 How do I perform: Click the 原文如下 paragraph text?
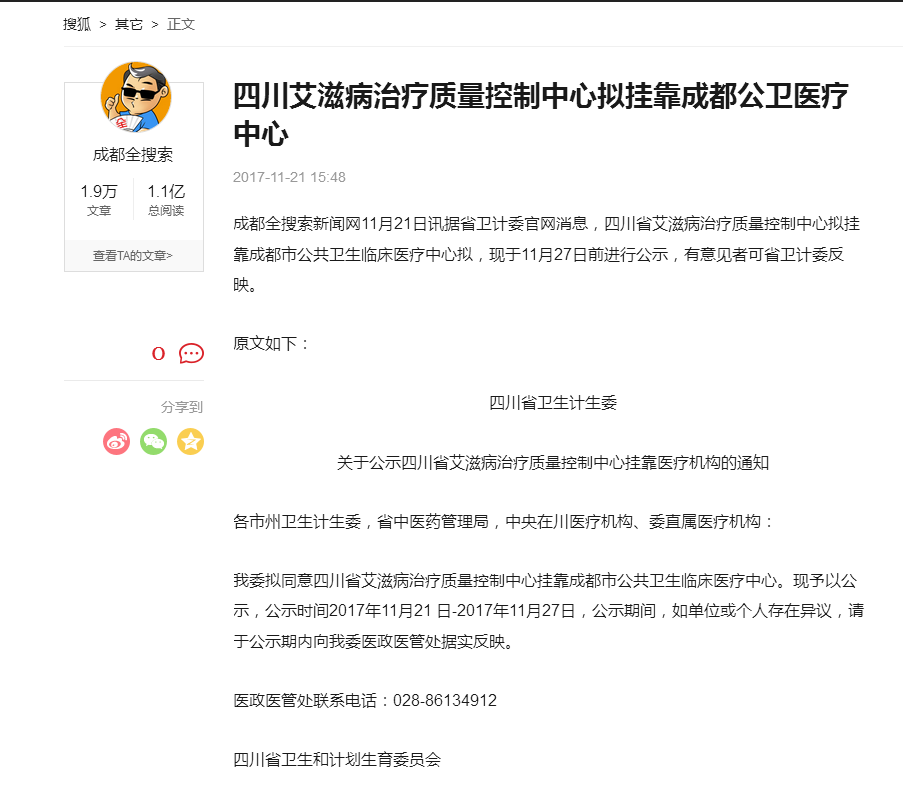pyautogui.click(x=271, y=344)
